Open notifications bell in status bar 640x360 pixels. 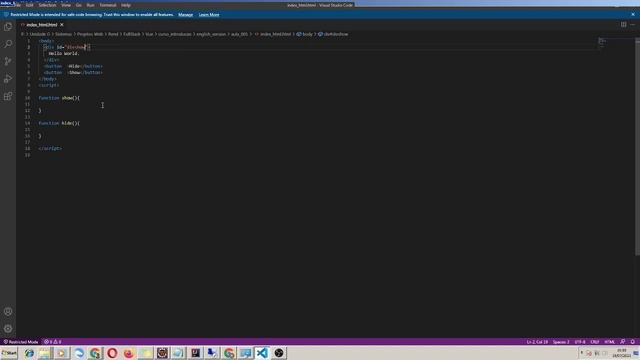pyautogui.click(x=633, y=342)
